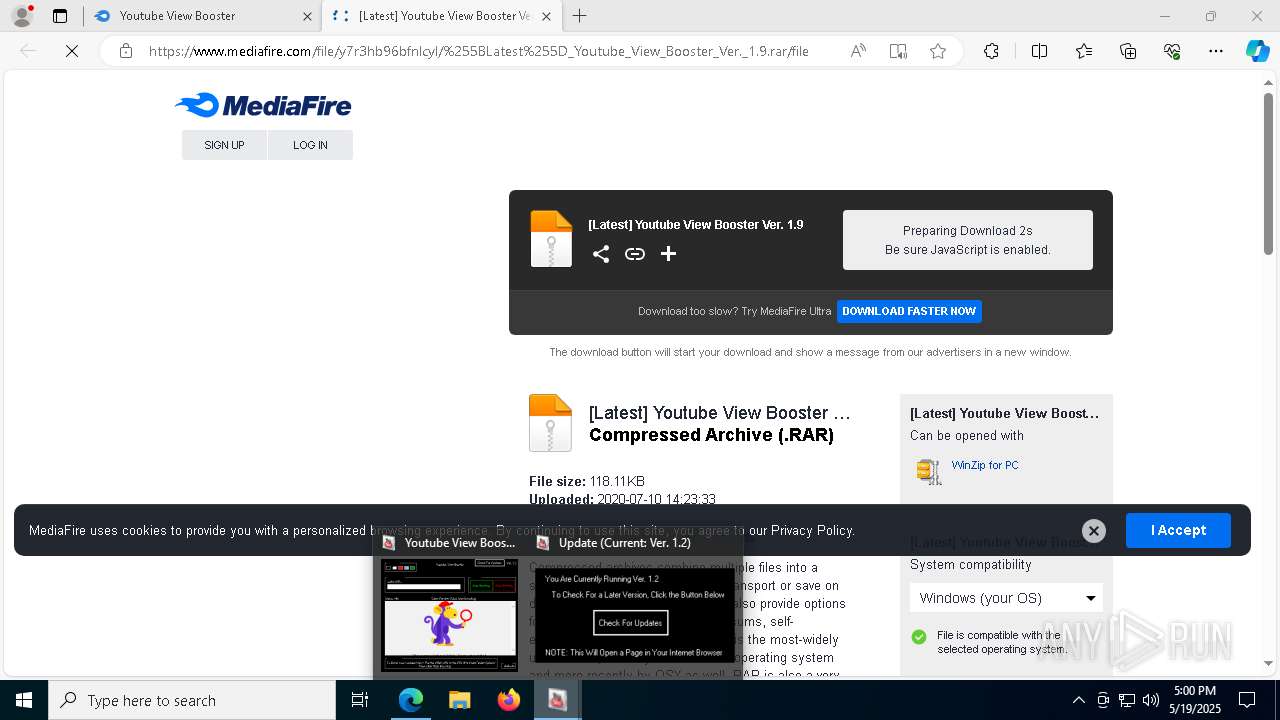Open the notification center icon

coord(1247,700)
